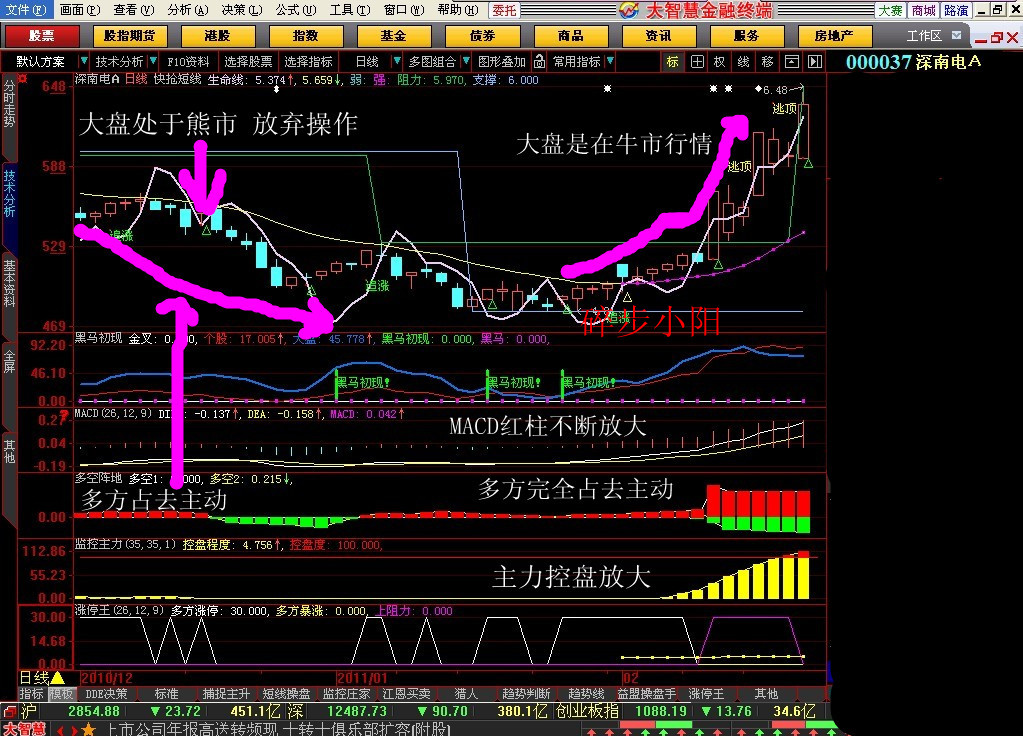The height and width of the screenshot is (736, 1023).
Task: Click 选择指标 in toolbar
Action: [308, 61]
